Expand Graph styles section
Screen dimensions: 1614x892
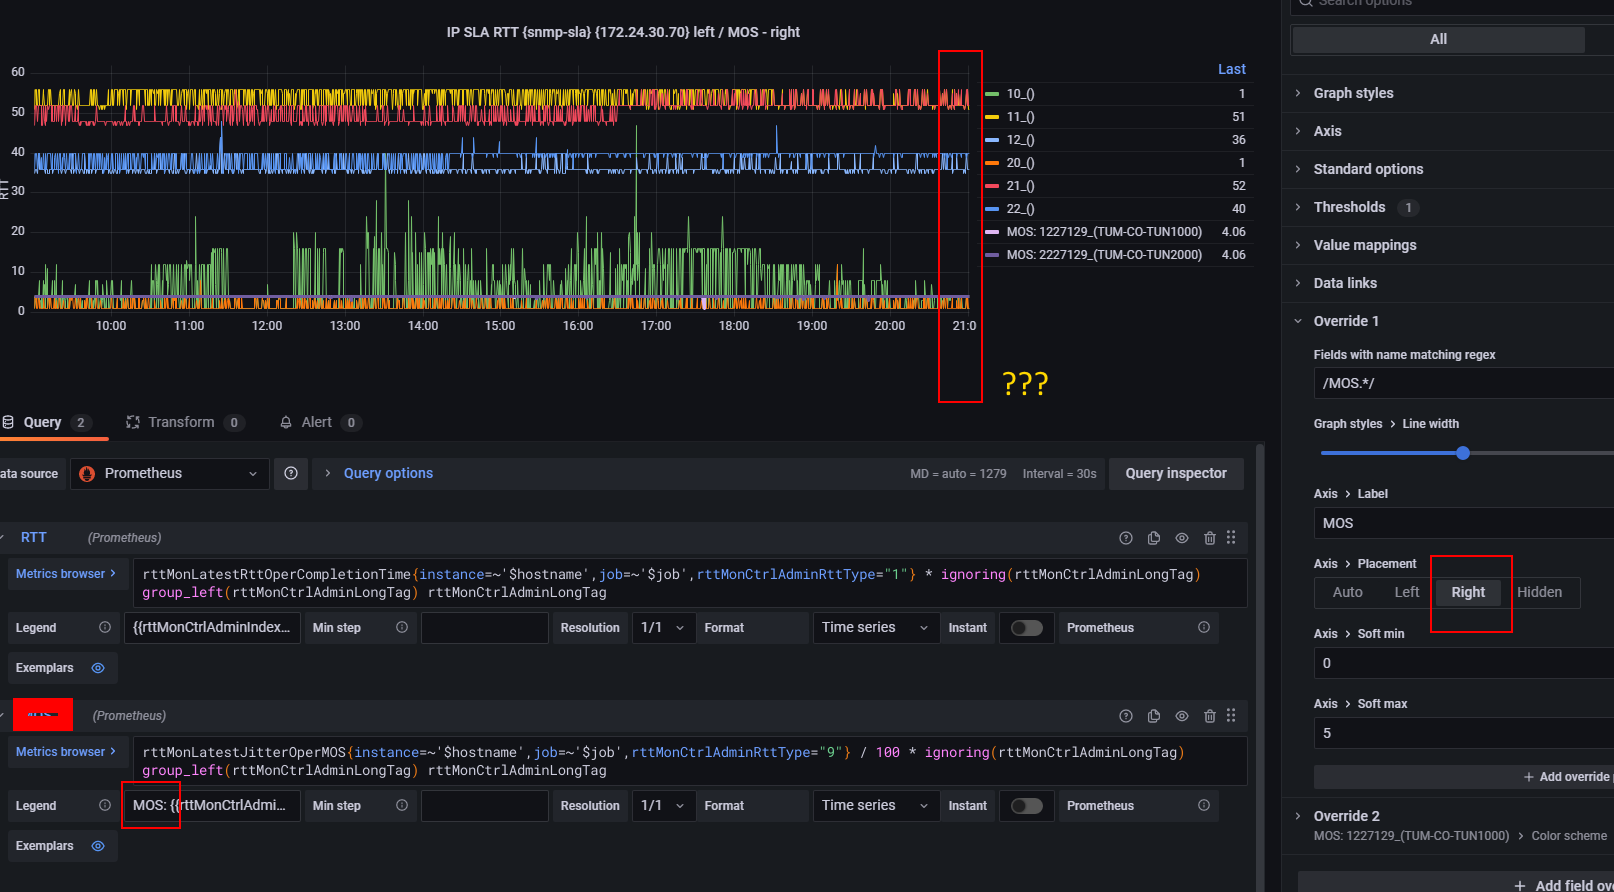pos(1353,93)
